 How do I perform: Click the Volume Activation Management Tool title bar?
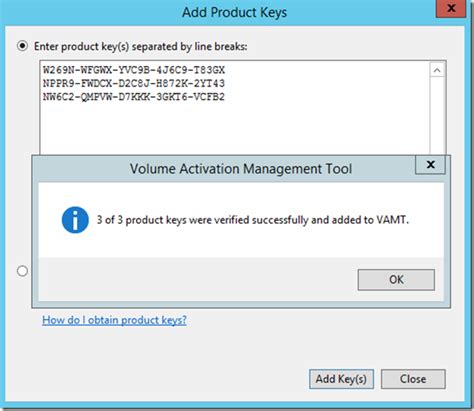(224, 169)
